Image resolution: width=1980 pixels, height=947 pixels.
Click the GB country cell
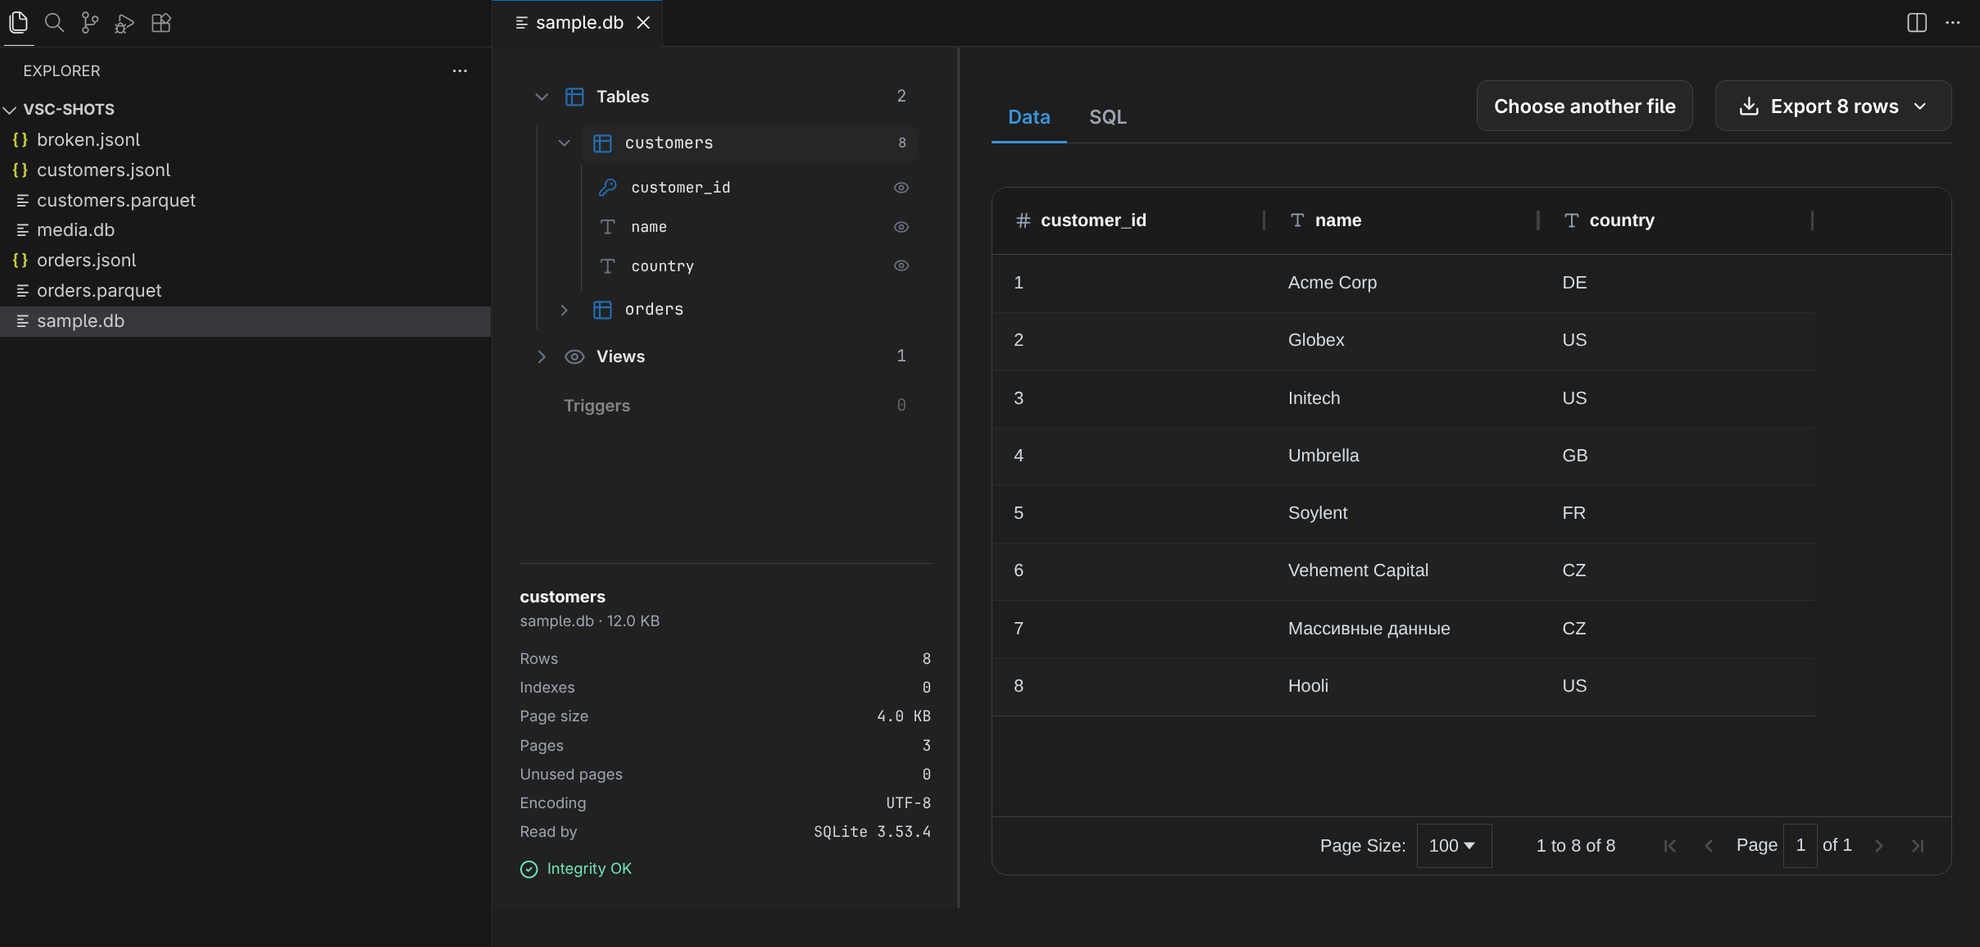[1677, 456]
